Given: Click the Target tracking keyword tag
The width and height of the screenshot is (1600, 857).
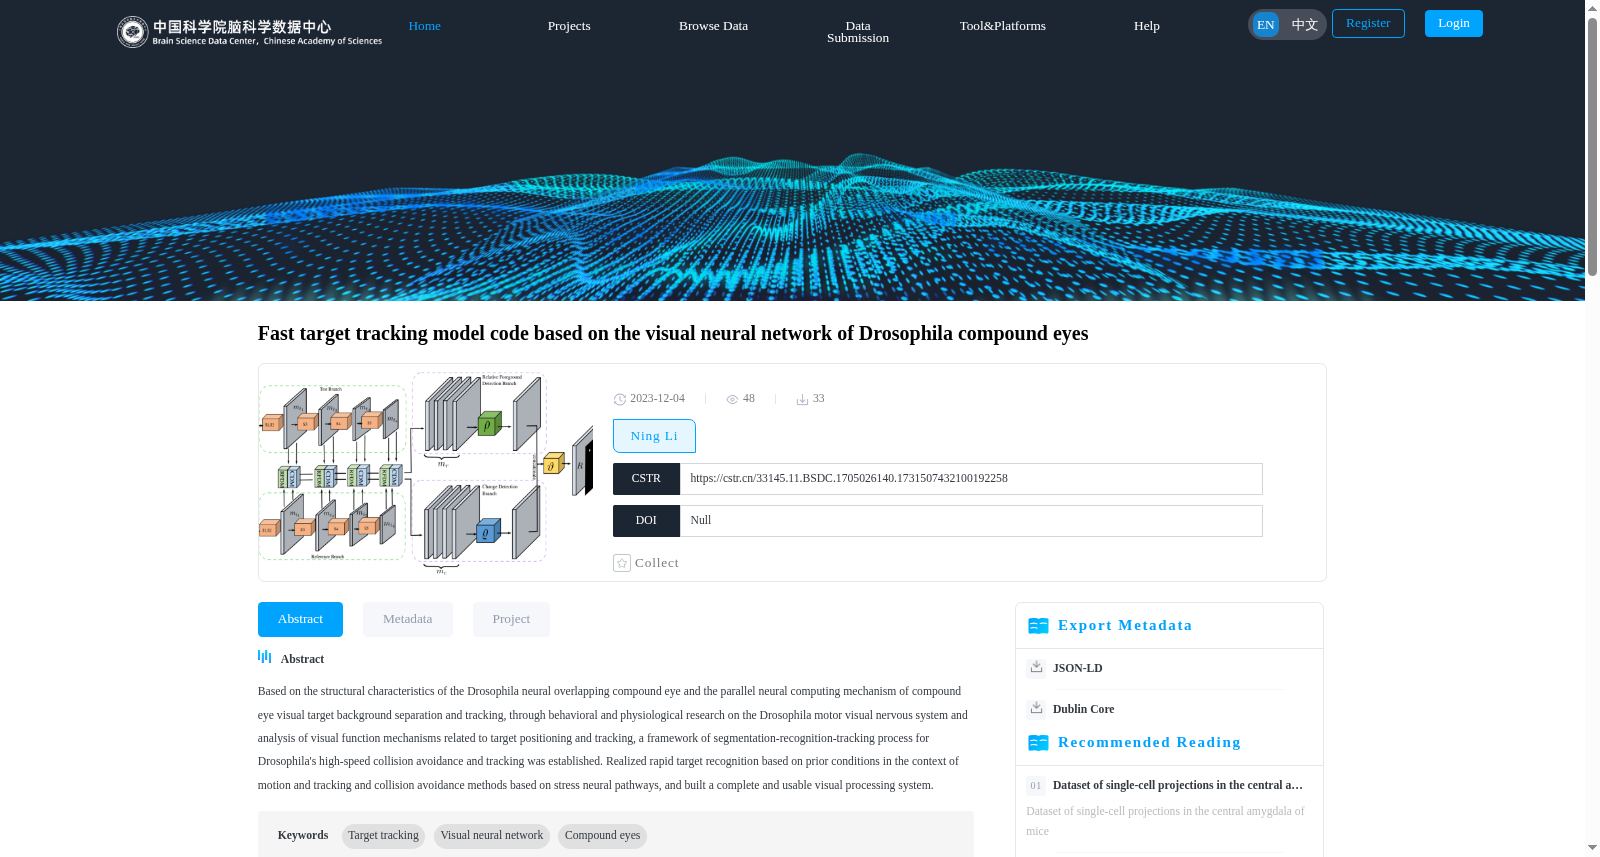Looking at the screenshot, I should pyautogui.click(x=383, y=836).
